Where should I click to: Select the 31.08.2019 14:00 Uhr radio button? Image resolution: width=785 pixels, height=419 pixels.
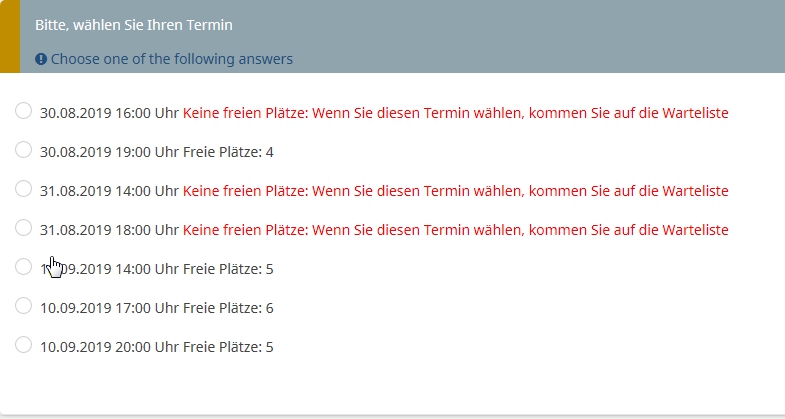[24, 189]
